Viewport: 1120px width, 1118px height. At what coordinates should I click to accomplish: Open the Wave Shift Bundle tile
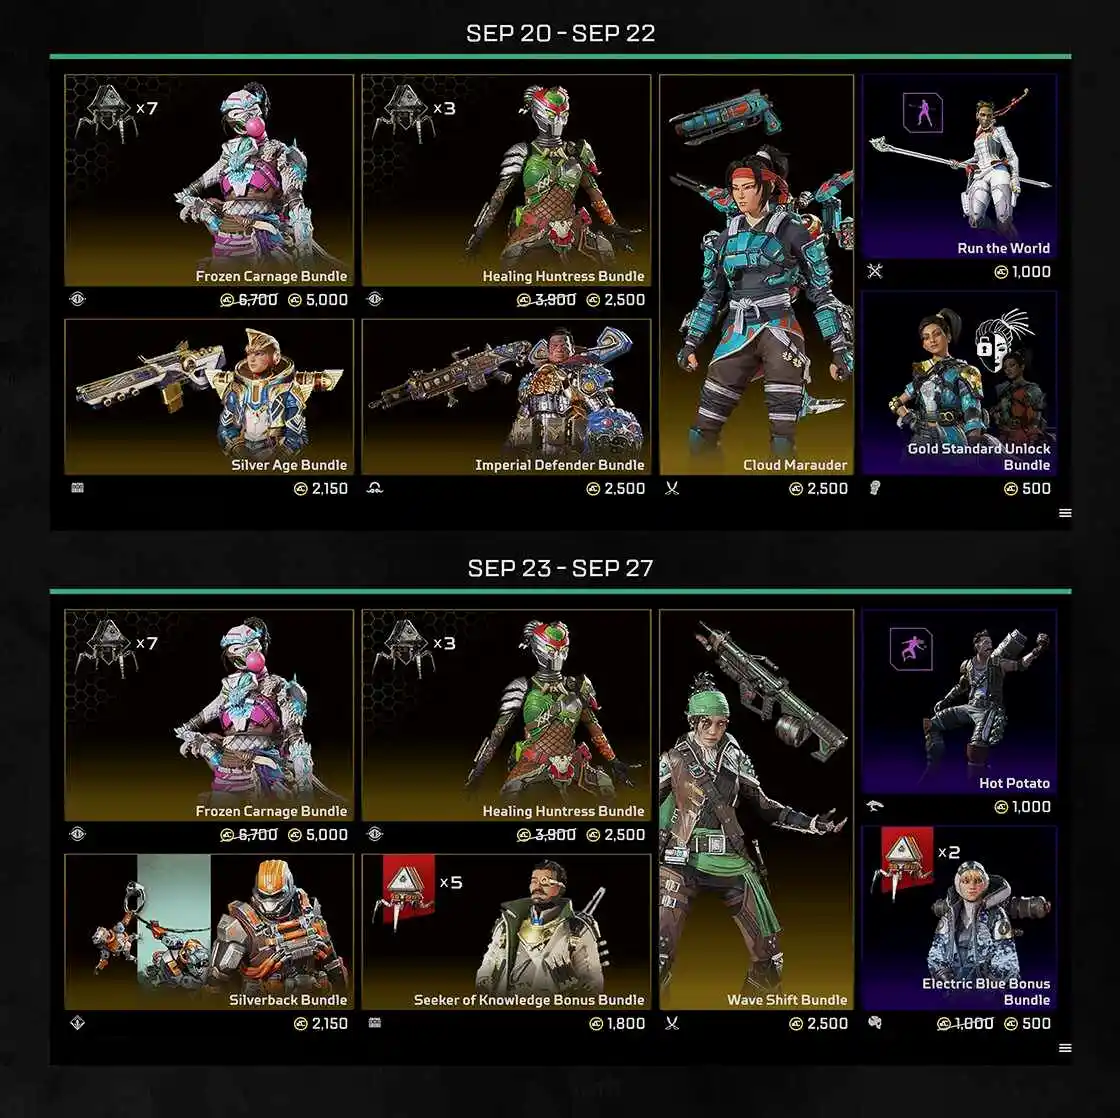[x=756, y=809]
